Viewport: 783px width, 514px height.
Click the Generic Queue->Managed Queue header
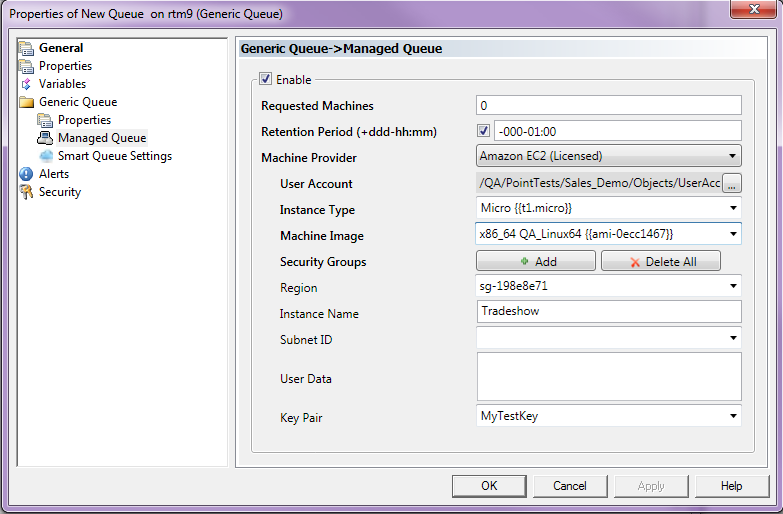341,48
